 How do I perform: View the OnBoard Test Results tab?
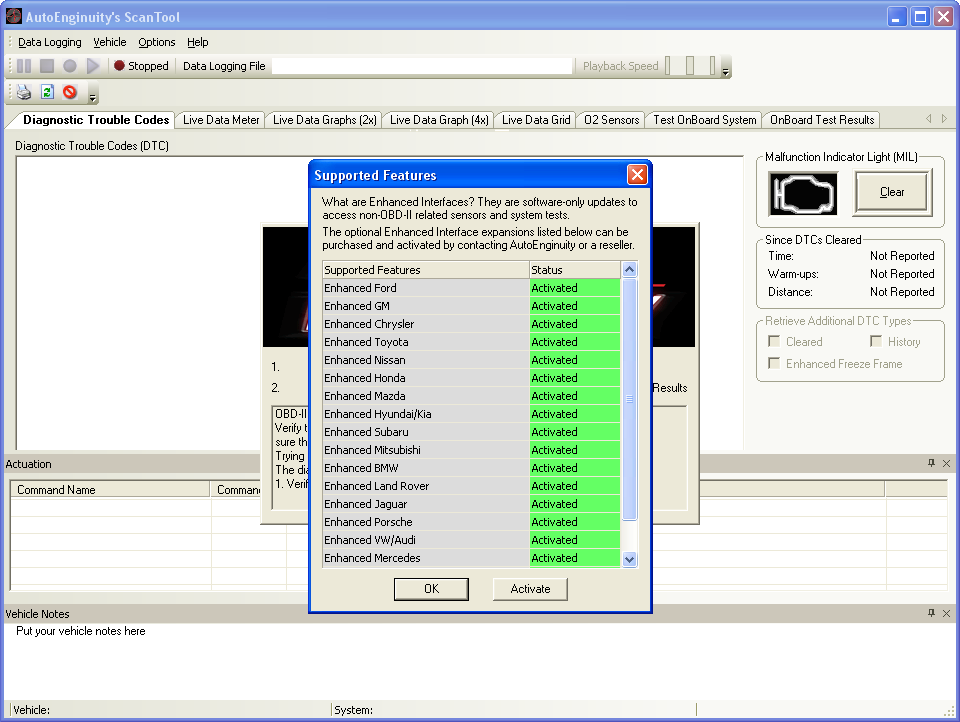point(822,120)
